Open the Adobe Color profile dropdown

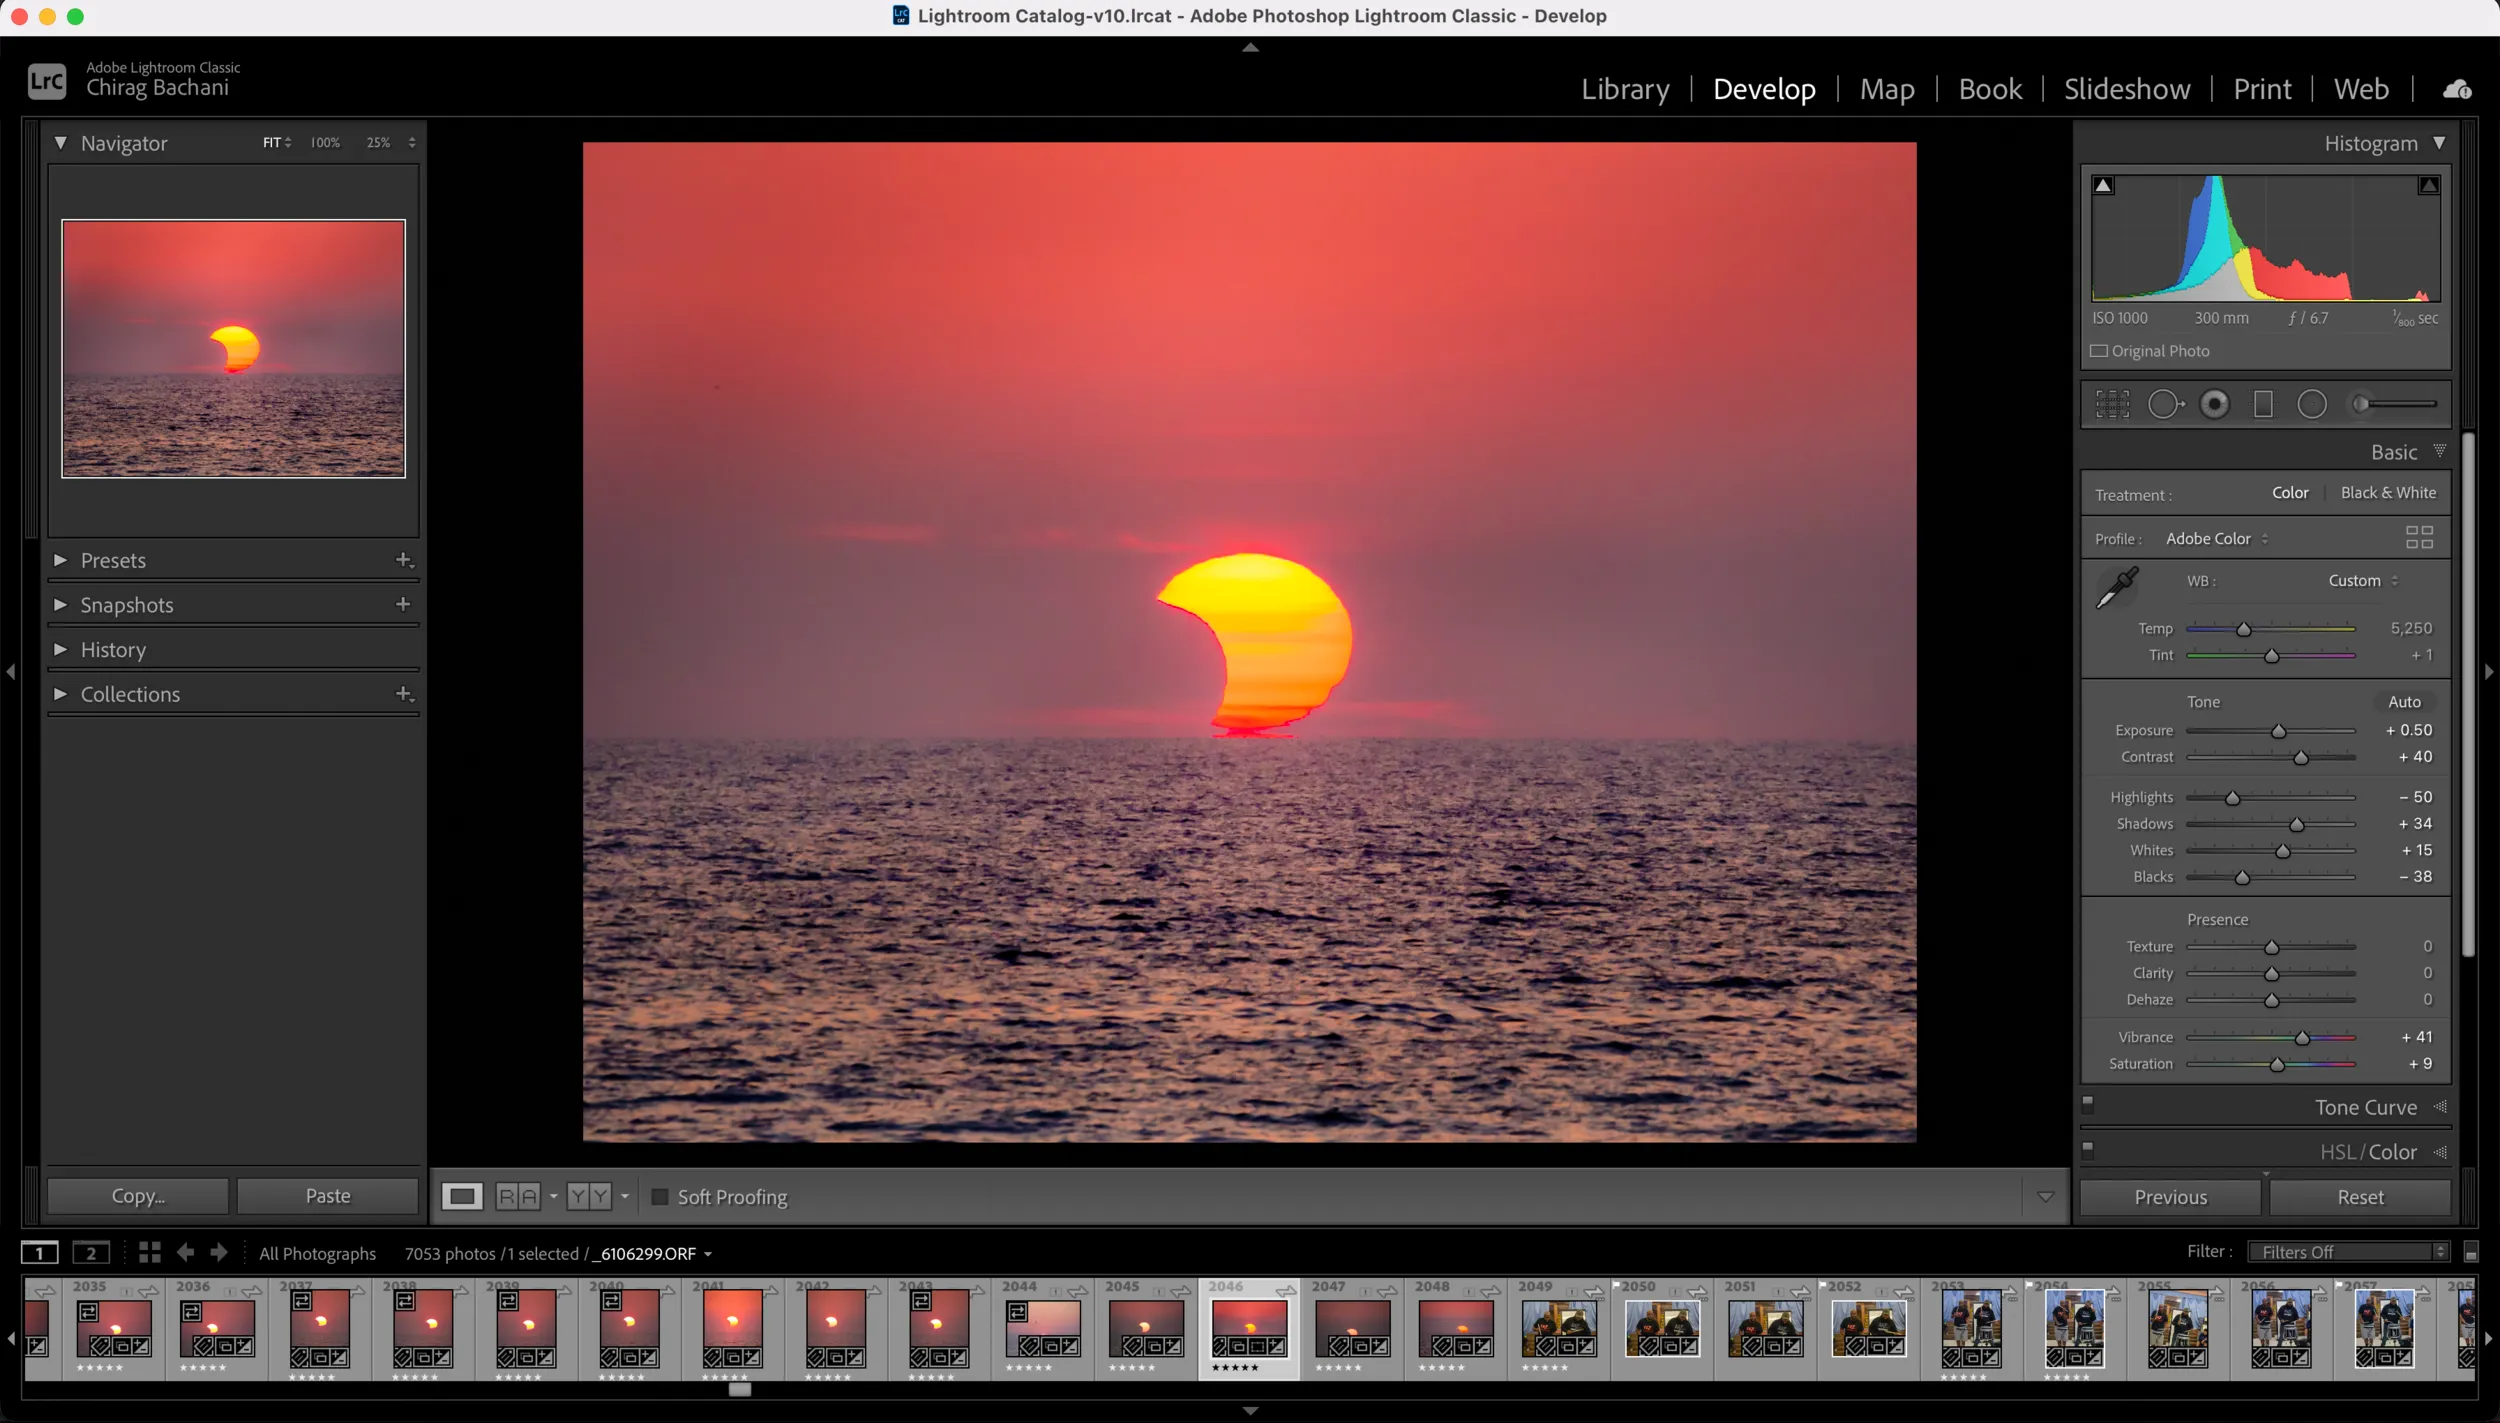(2217, 538)
